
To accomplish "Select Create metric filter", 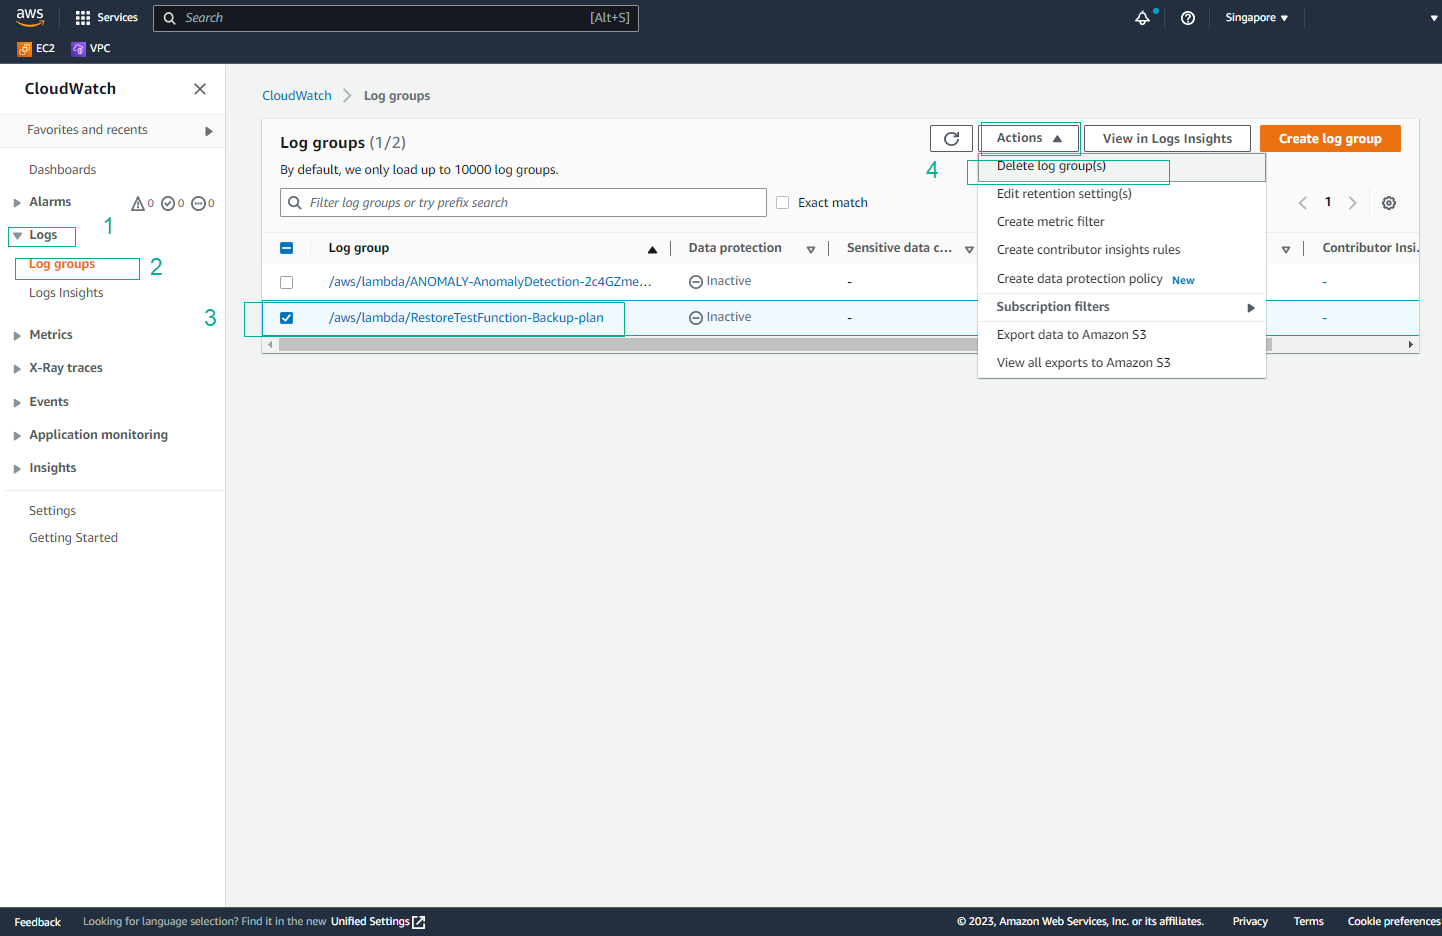I will tap(1121, 222).
